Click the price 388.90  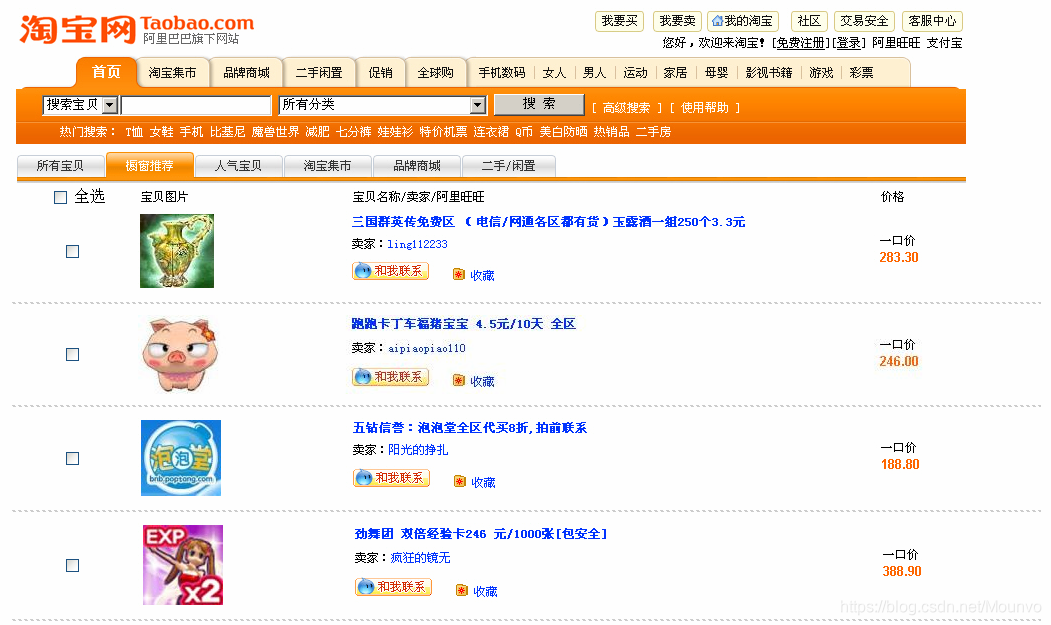pyautogui.click(x=902, y=571)
